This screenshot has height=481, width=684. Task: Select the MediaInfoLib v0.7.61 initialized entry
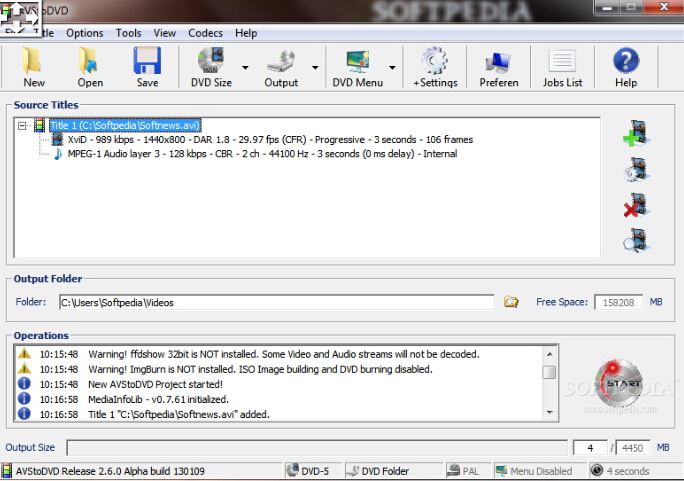click(158, 399)
